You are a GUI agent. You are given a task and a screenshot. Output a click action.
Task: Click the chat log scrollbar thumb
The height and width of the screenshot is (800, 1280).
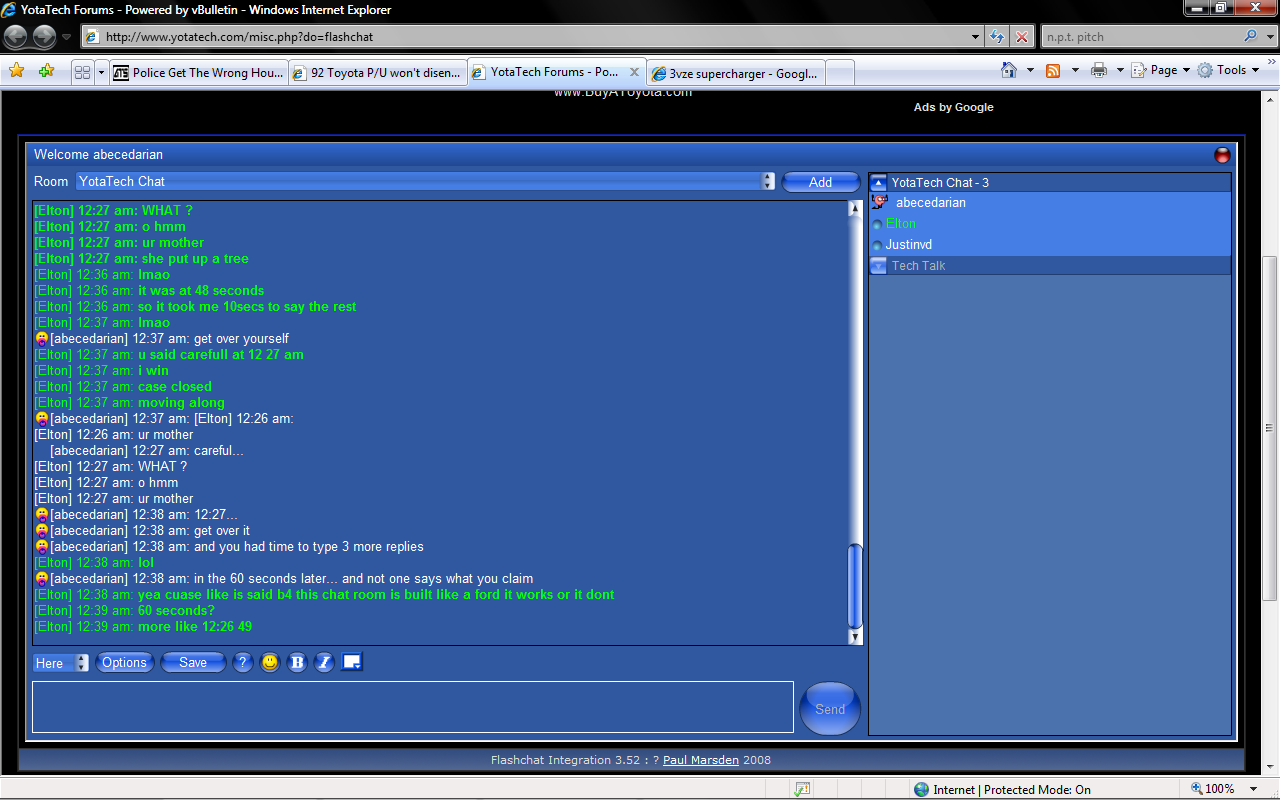pyautogui.click(x=855, y=586)
